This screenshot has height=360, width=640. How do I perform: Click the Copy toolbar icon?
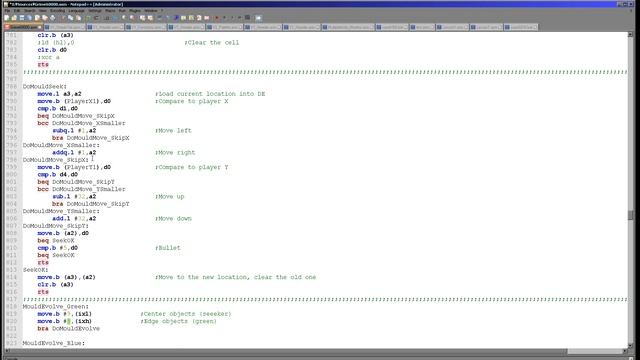70,18
